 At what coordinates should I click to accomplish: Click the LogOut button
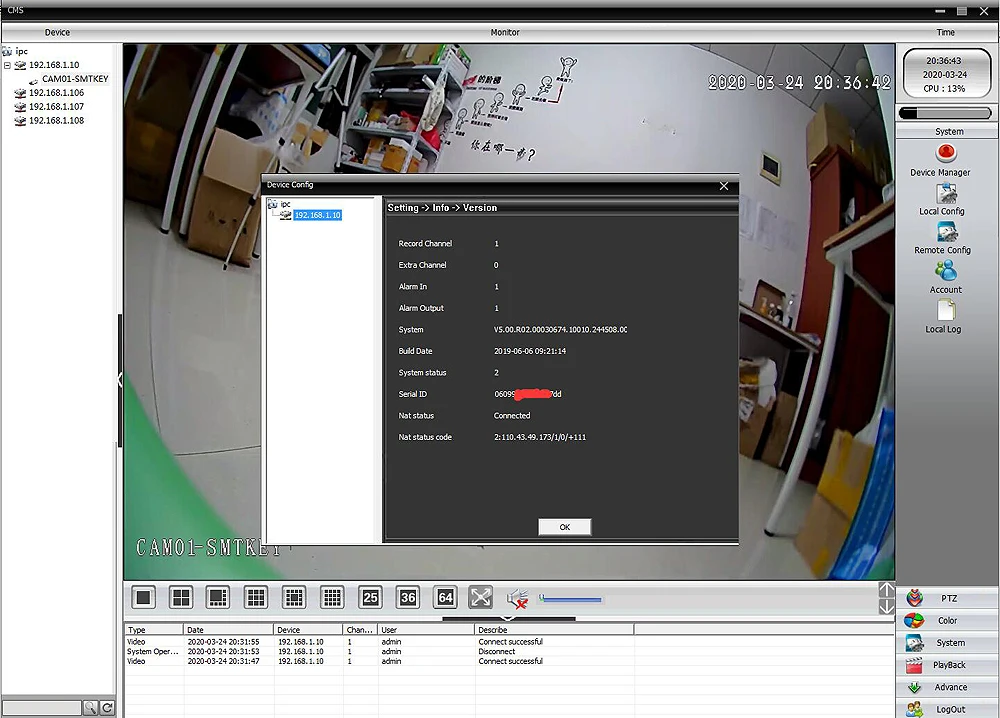click(947, 709)
